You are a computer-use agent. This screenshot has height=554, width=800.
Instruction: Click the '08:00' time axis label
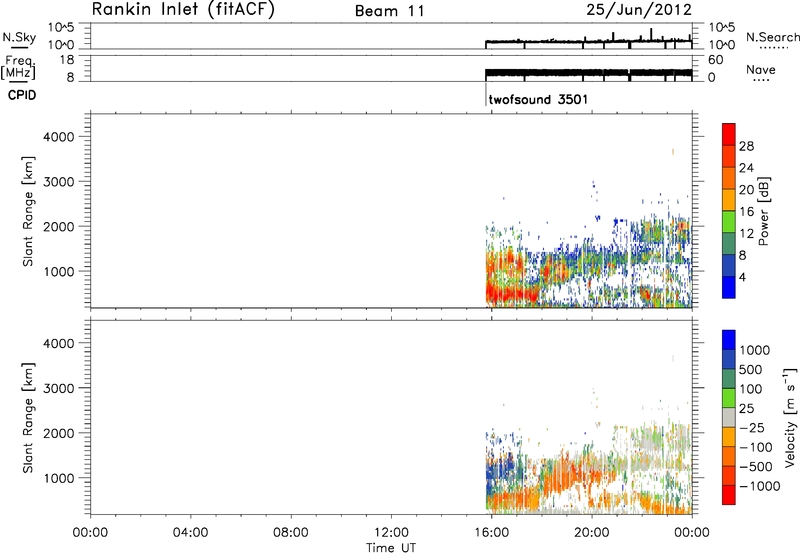pyautogui.click(x=291, y=533)
